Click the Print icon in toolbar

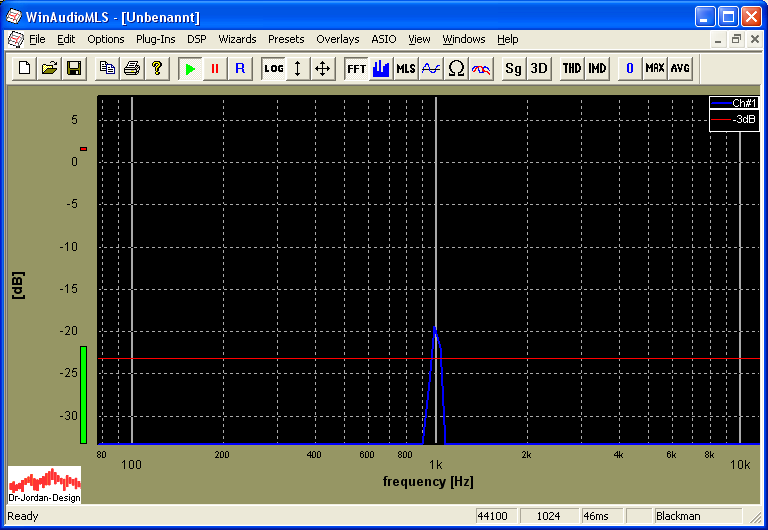pos(131,68)
